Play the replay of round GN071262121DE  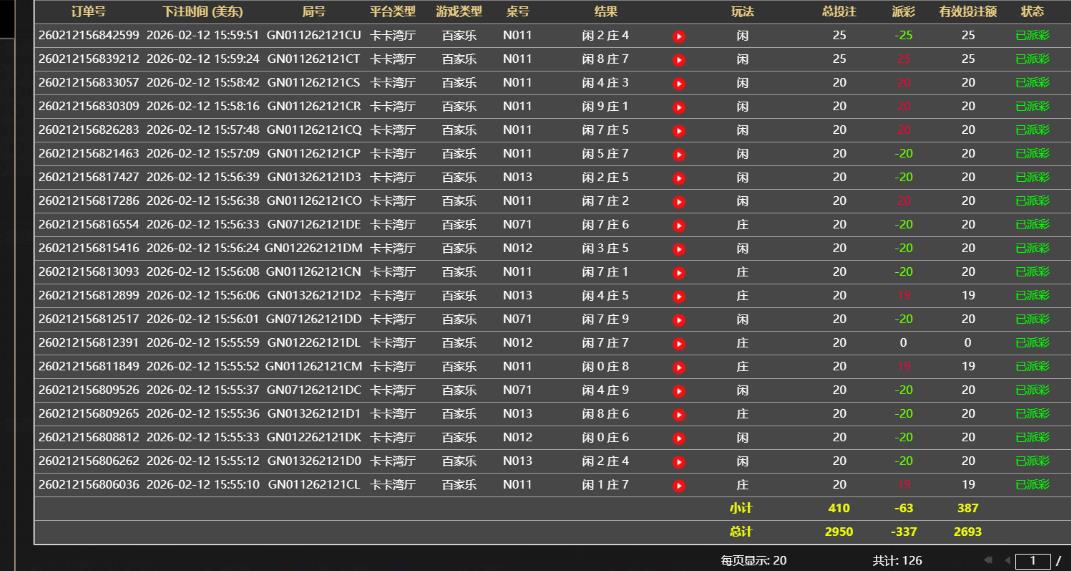point(679,226)
